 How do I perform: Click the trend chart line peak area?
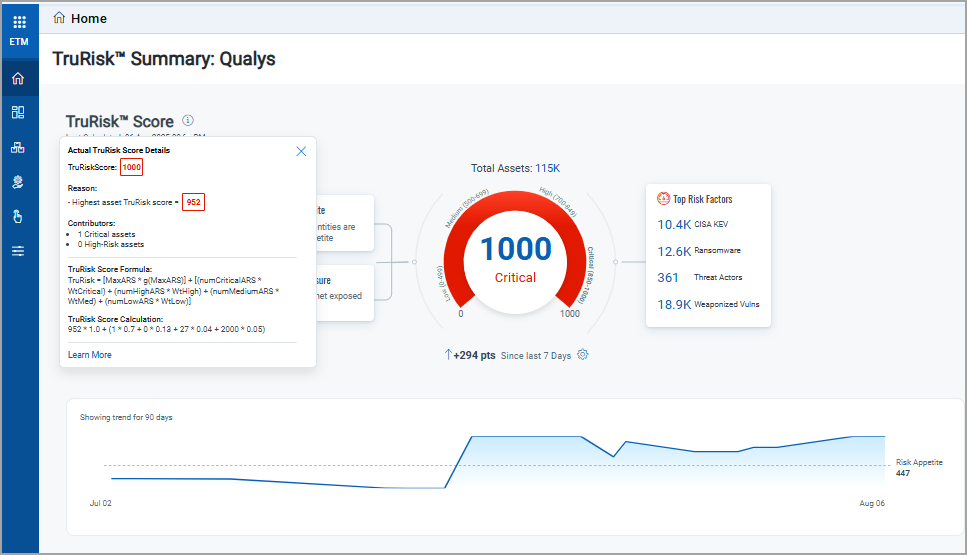[x=526, y=437]
